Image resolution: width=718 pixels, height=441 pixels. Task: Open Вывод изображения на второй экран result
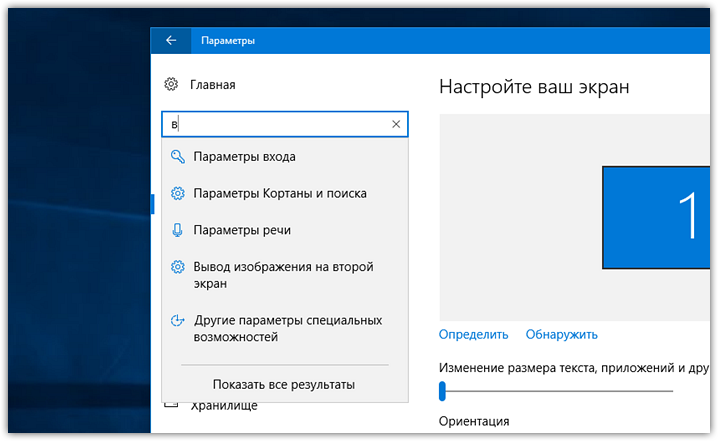click(284, 275)
